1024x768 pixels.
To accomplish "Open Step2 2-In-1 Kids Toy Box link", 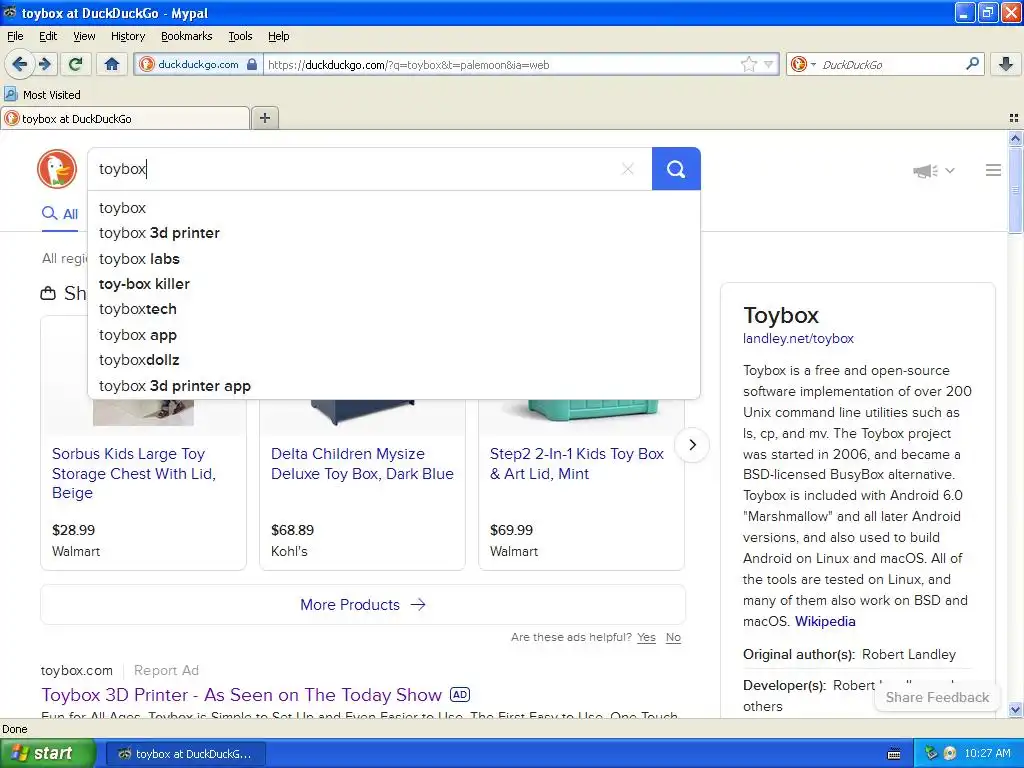I will (x=577, y=464).
